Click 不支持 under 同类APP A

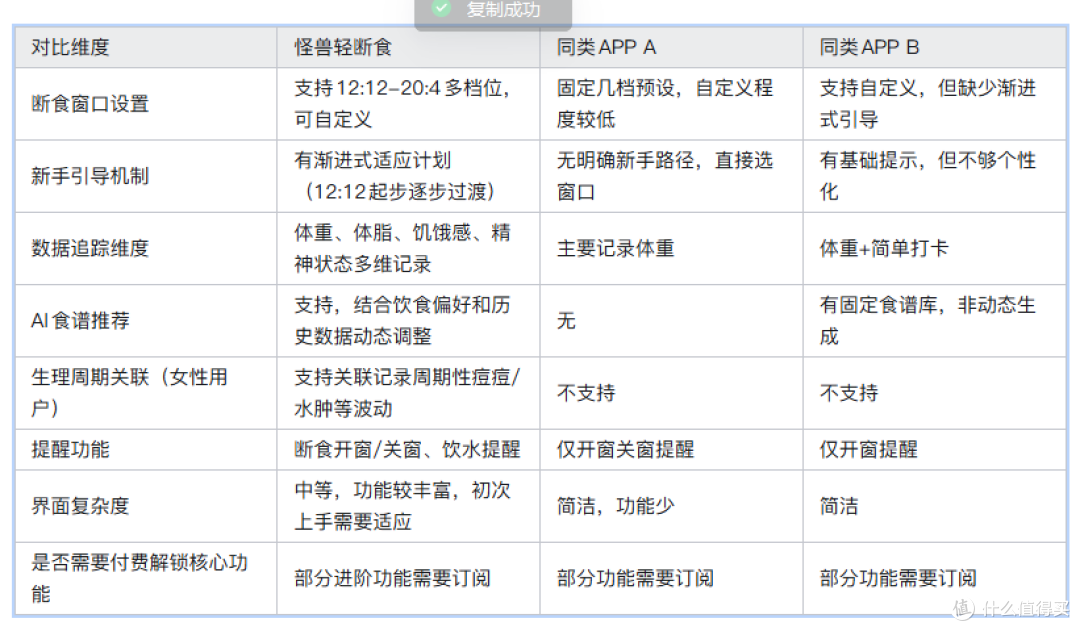[x=672, y=393]
